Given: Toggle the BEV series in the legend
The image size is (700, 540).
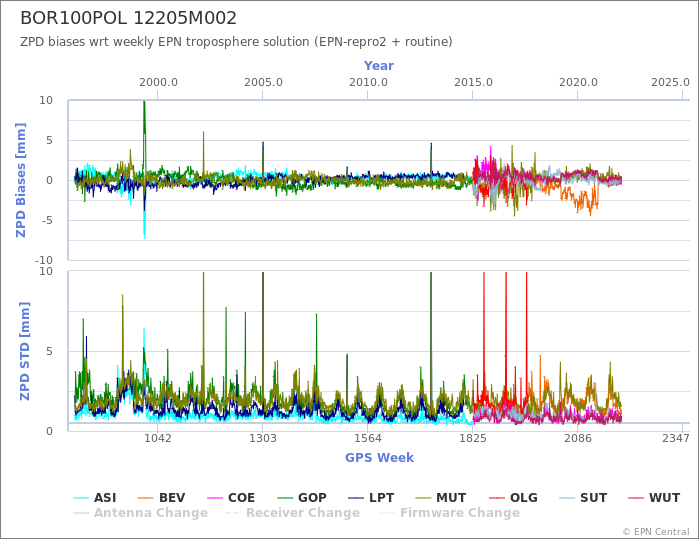Looking at the screenshot, I should pos(161,498).
